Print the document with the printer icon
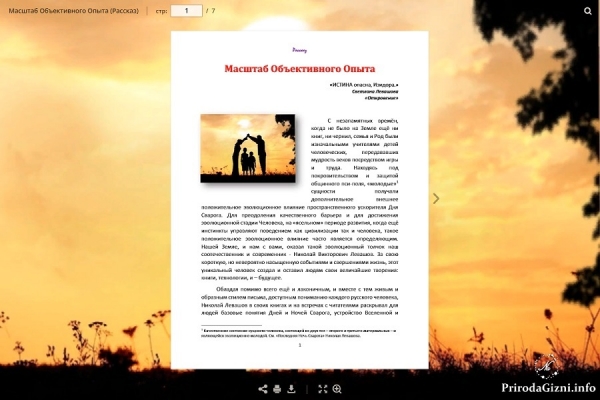The height and width of the screenshot is (400, 600). 277,389
